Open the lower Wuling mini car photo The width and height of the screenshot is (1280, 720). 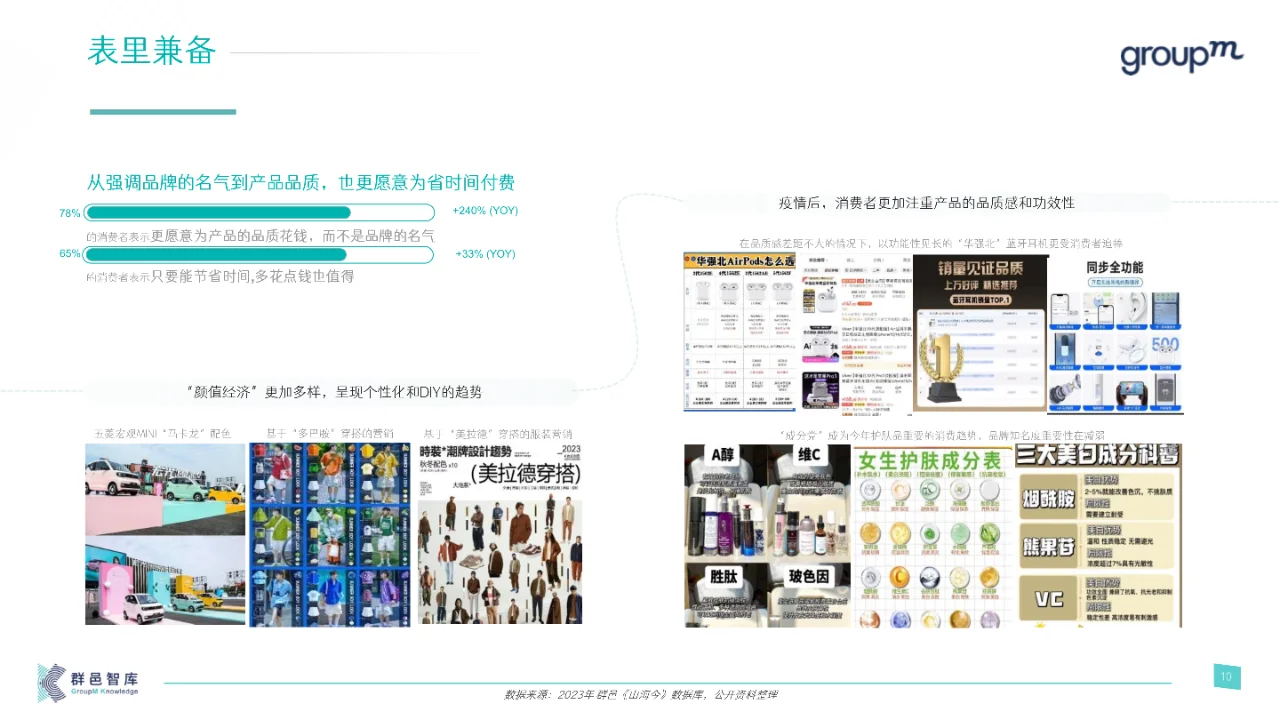165,581
